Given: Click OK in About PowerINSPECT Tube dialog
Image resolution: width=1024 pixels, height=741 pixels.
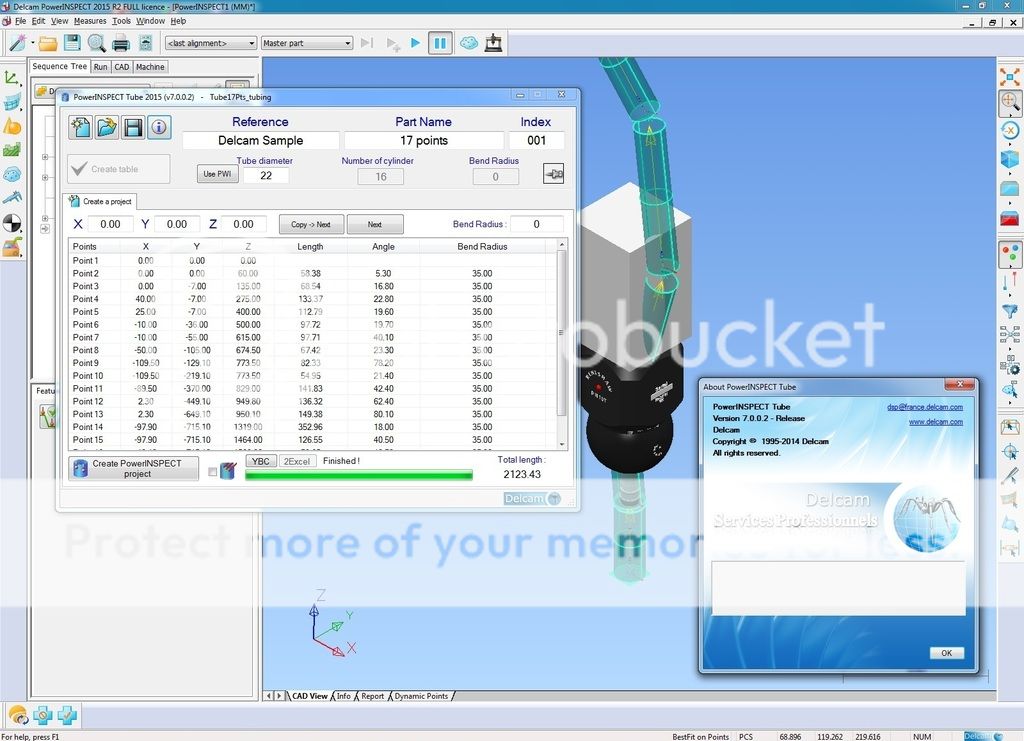Looking at the screenshot, I should click(x=946, y=653).
